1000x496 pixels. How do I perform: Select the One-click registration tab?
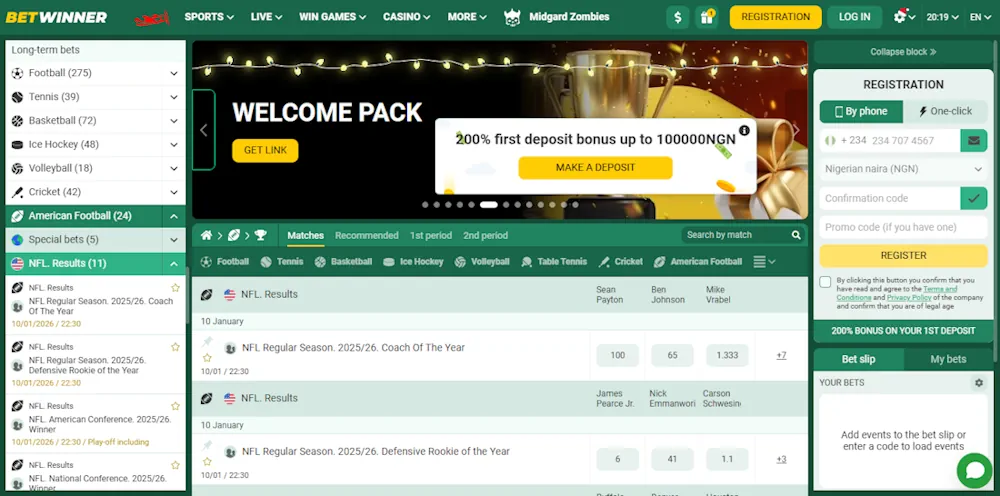tap(945, 112)
